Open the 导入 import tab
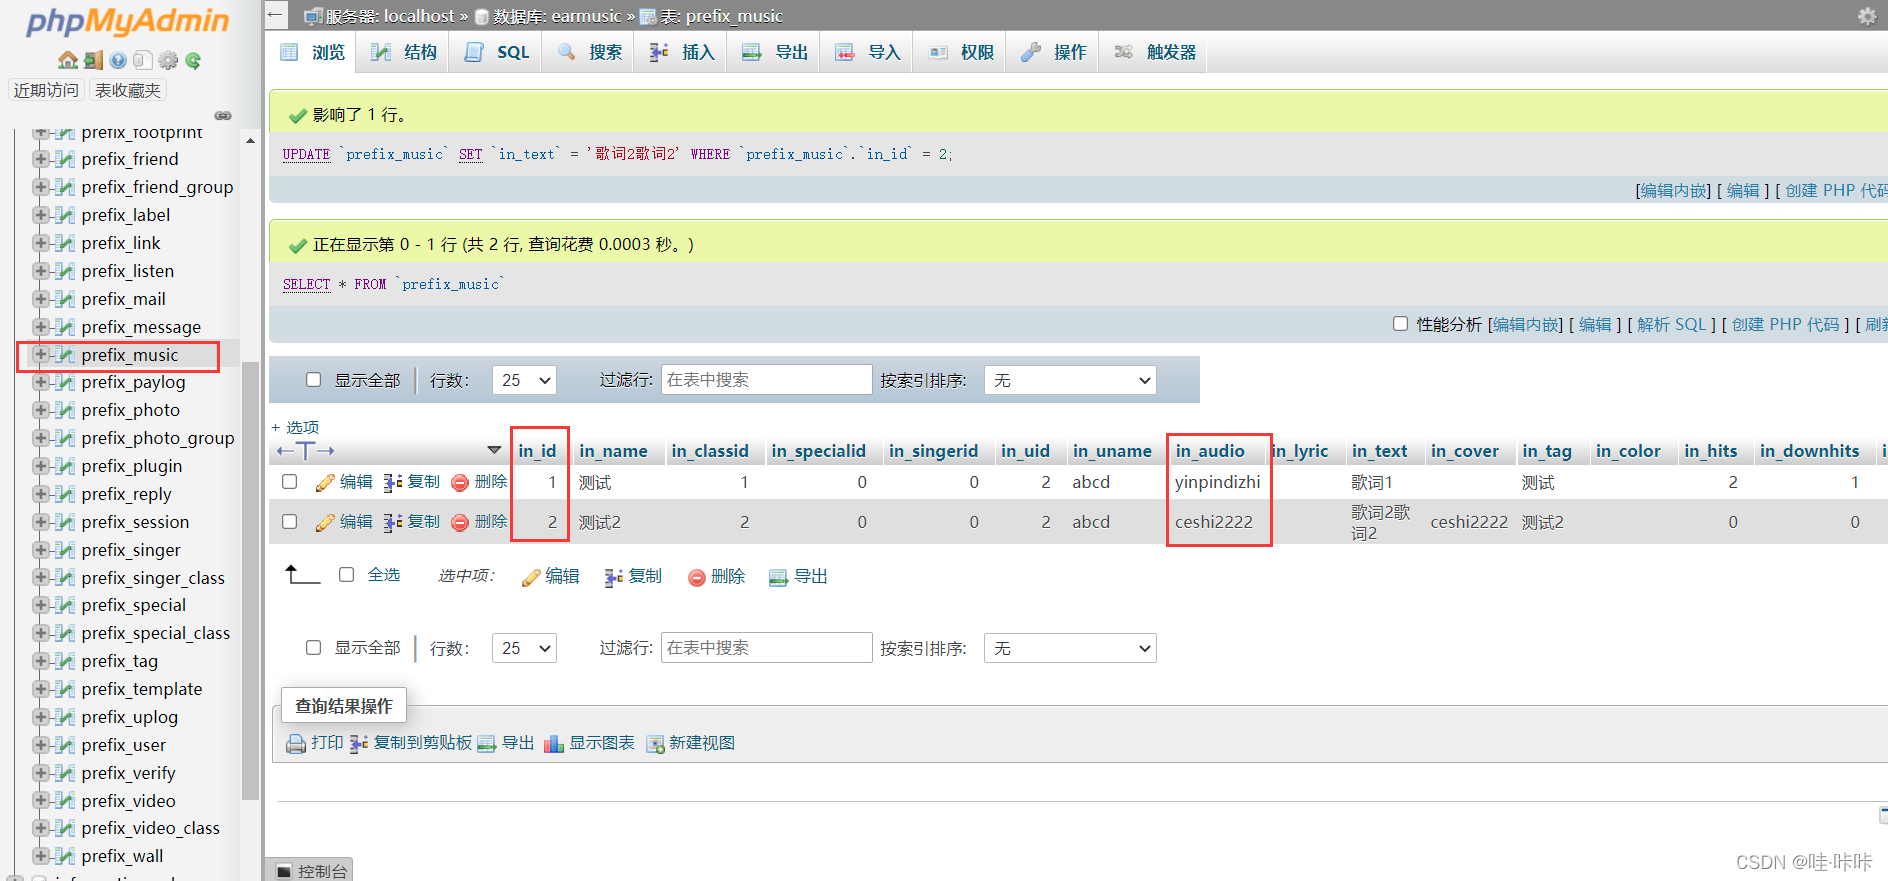 (x=868, y=52)
